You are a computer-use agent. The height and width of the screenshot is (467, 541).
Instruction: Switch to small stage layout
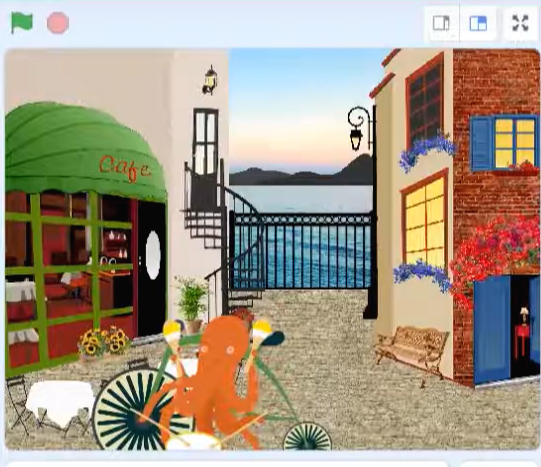442,23
